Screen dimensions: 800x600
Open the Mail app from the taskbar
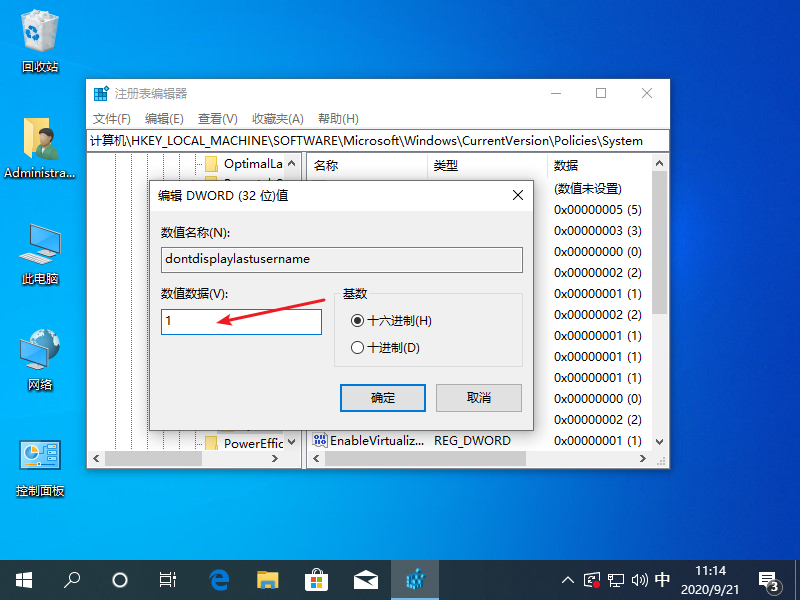click(x=365, y=579)
